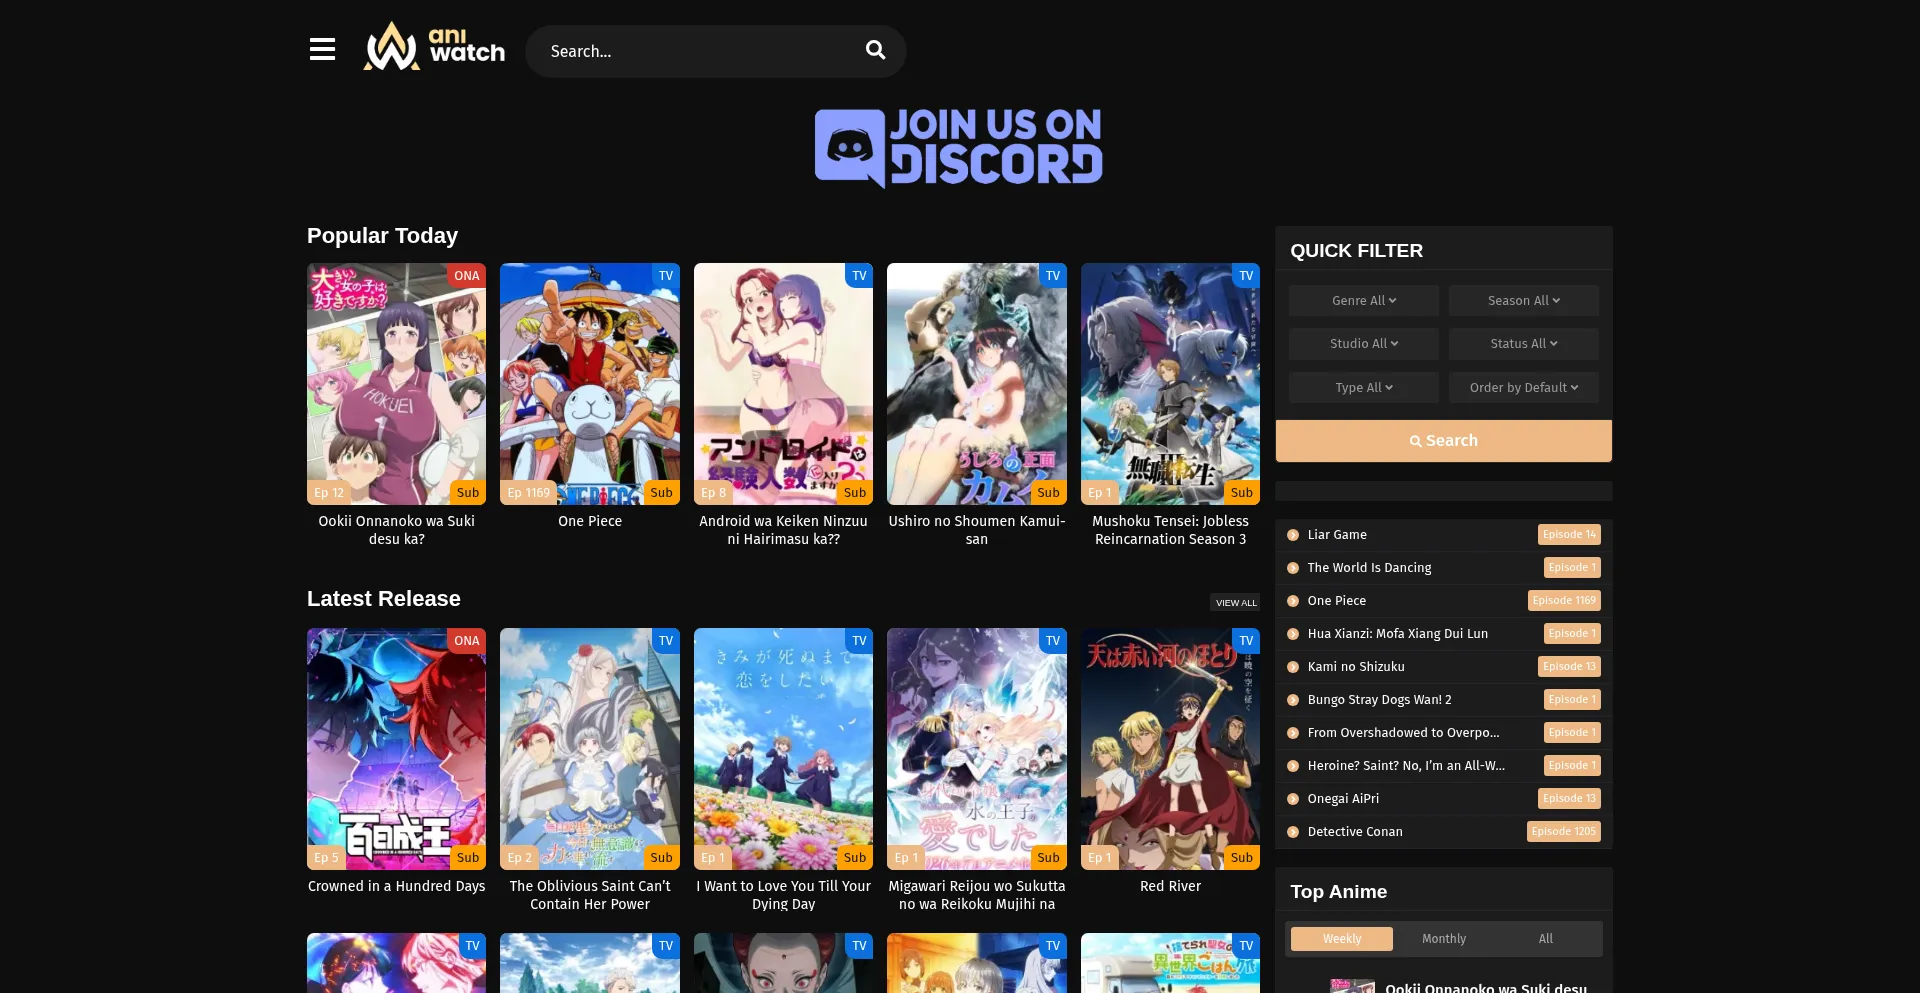This screenshot has width=1920, height=993.
Task: Click the orange Search button in Quick Filter
Action: pos(1444,441)
